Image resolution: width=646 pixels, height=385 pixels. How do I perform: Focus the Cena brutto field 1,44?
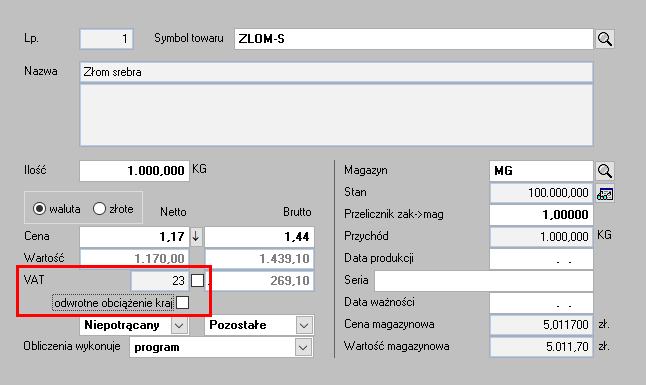coord(260,237)
